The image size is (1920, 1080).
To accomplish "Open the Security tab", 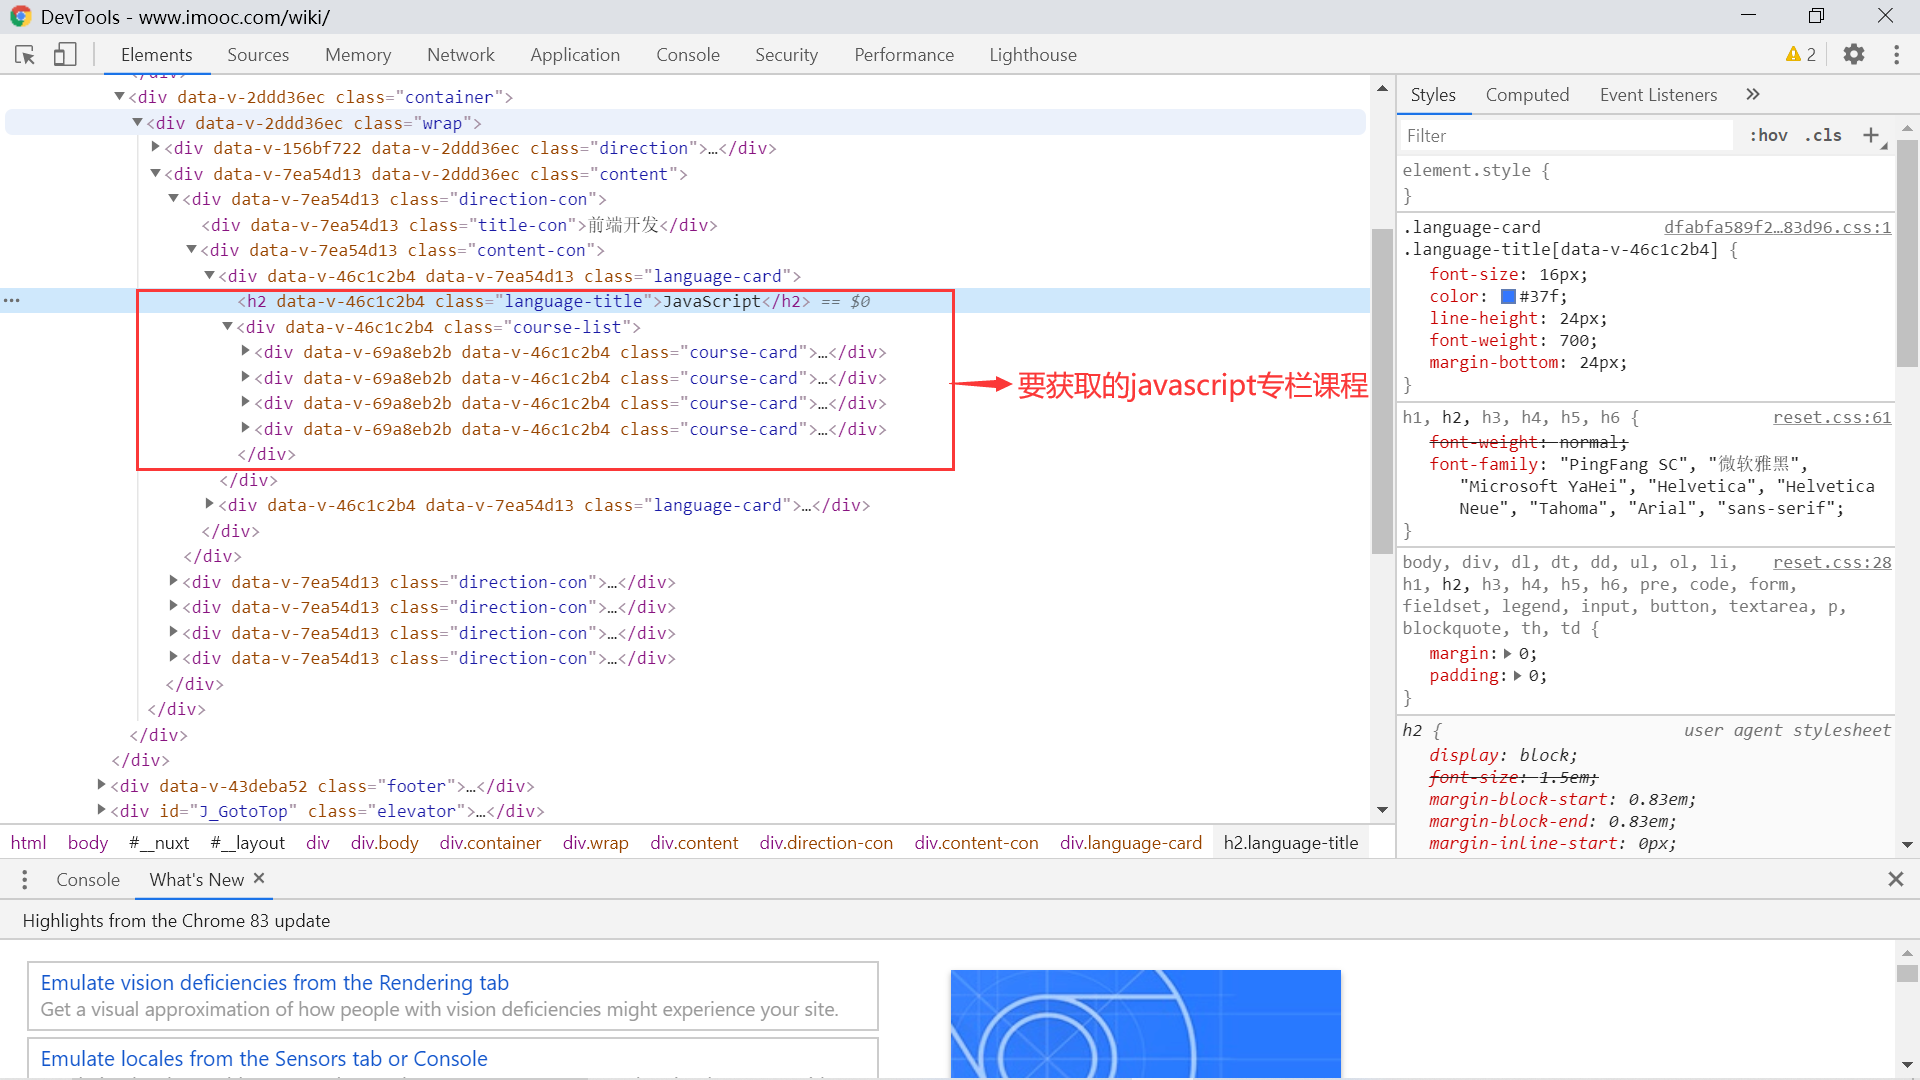I will [786, 55].
